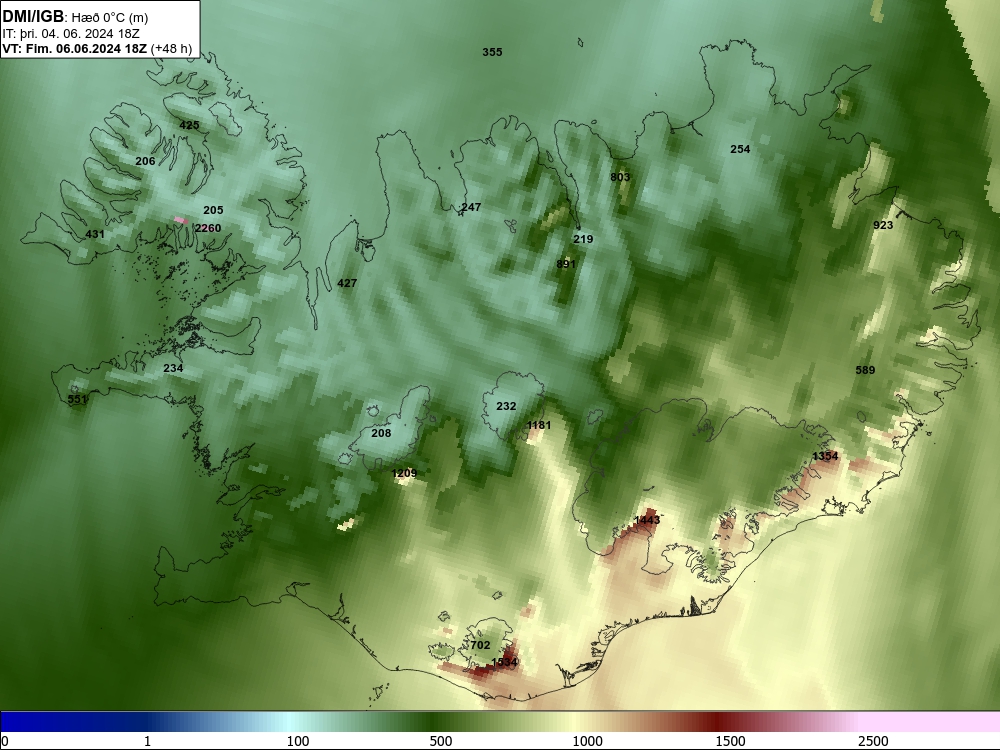Click the 2500 tick on color scale

873,741
